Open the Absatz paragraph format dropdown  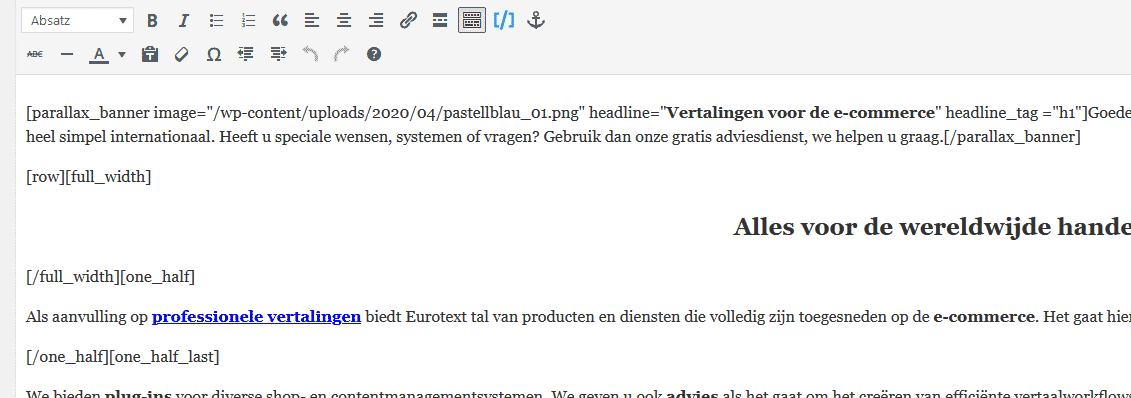(77, 21)
